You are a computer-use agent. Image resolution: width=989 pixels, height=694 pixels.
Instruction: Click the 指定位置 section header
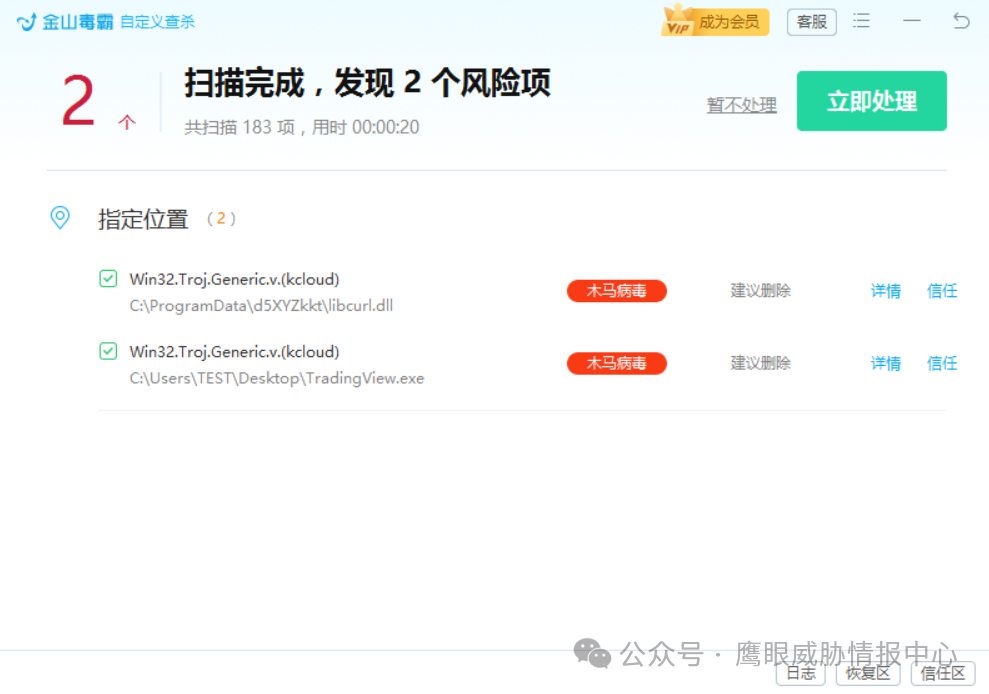143,219
